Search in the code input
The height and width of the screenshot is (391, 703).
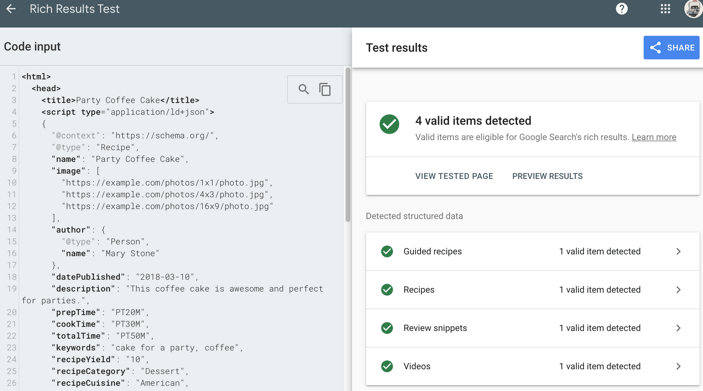(x=304, y=89)
